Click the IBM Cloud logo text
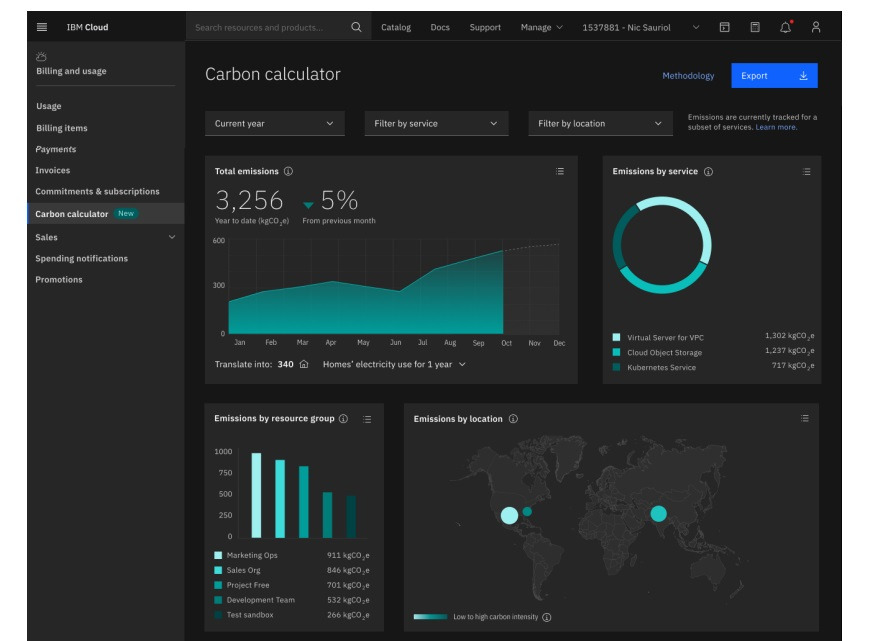Viewport: 871px width, 641px height. coord(87,27)
